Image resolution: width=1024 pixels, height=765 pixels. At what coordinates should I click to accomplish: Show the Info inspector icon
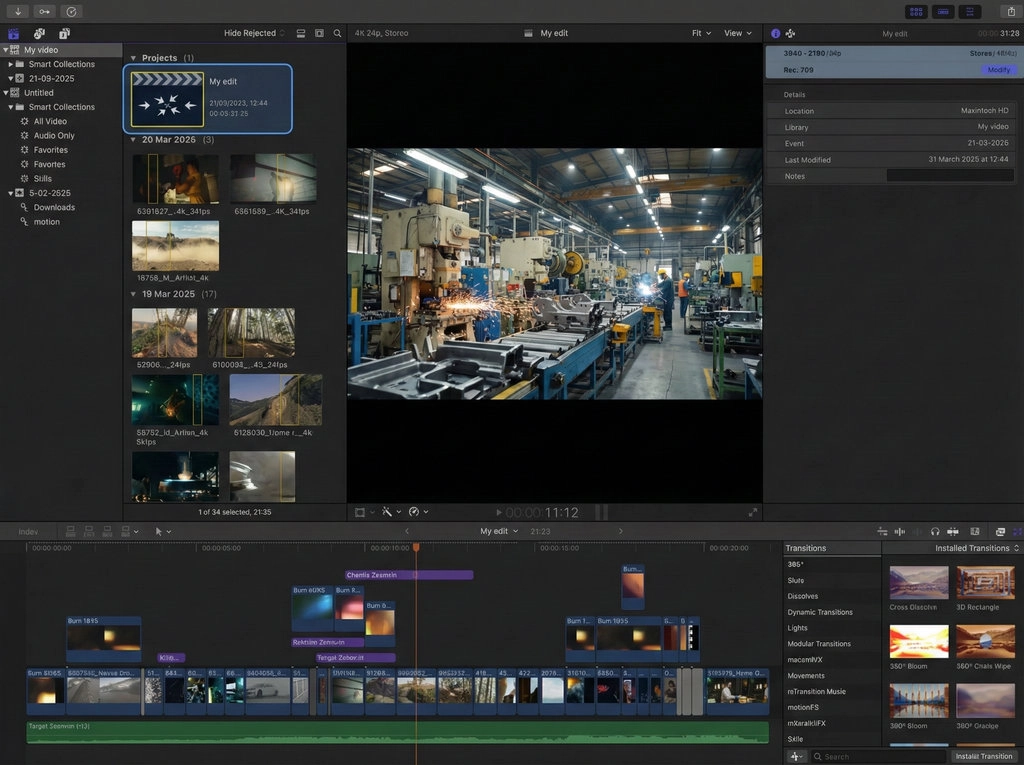(775, 33)
